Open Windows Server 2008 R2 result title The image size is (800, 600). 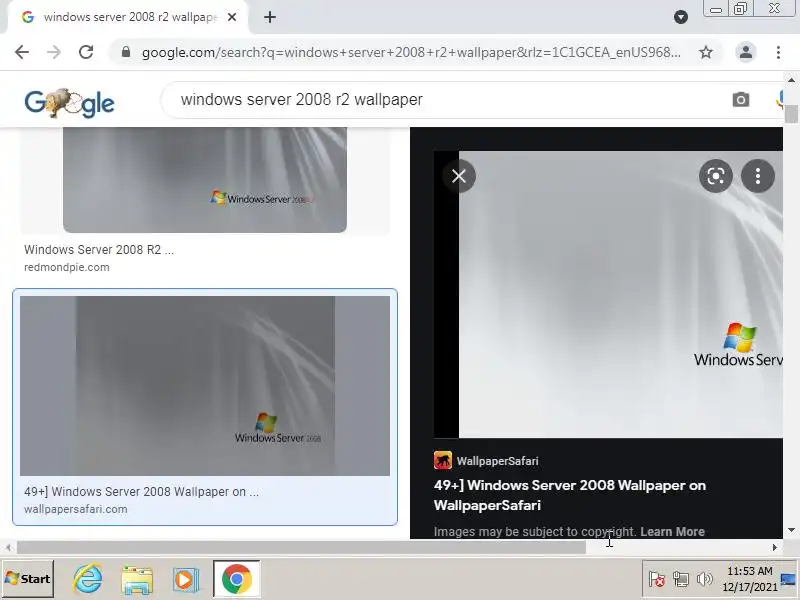pyautogui.click(x=99, y=249)
